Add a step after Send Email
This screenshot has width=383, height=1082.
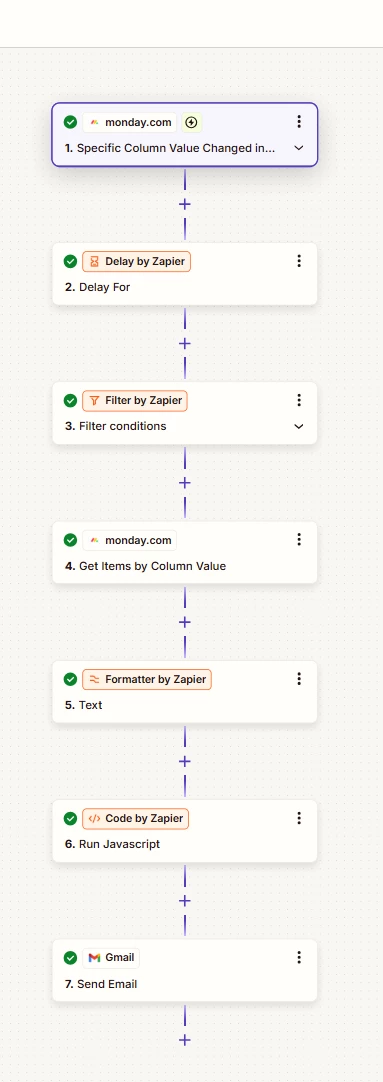coord(184,1041)
